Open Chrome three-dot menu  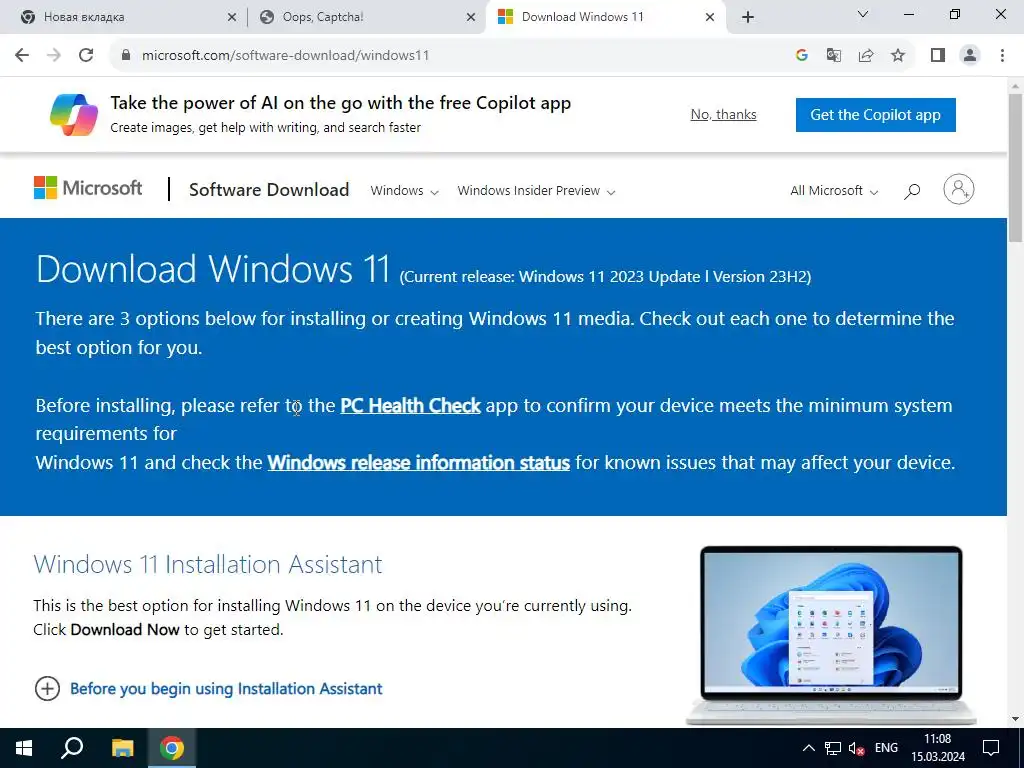click(x=1002, y=55)
